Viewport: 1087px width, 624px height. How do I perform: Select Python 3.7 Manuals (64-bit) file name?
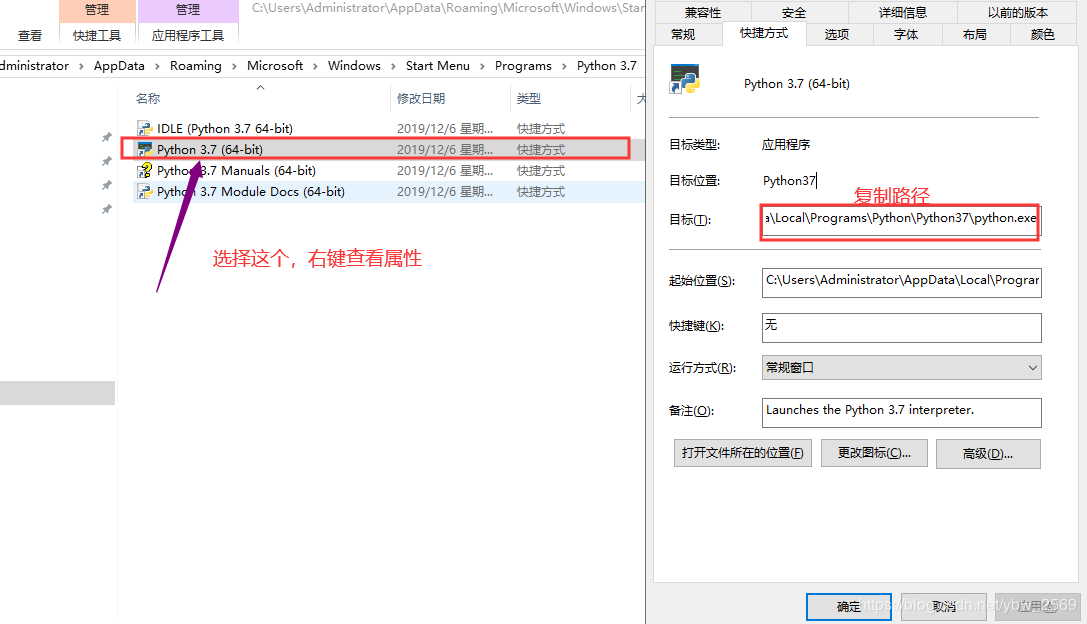[236, 171]
